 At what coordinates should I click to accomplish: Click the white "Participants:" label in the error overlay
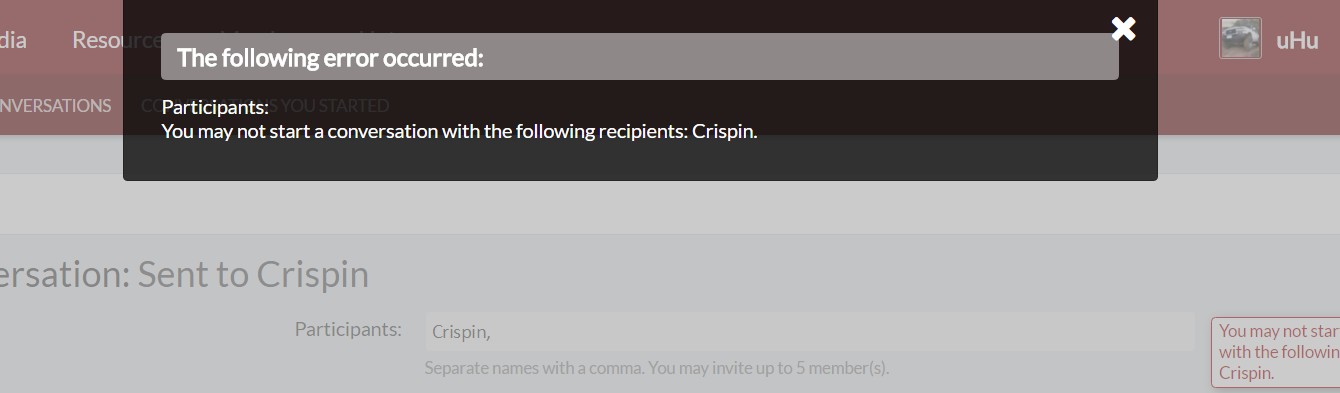(215, 107)
